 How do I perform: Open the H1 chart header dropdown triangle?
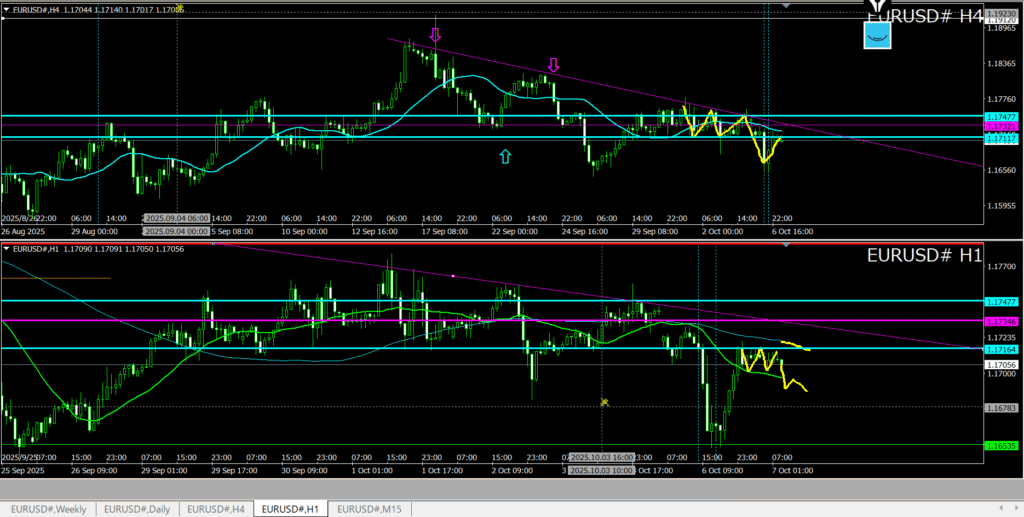point(6,248)
